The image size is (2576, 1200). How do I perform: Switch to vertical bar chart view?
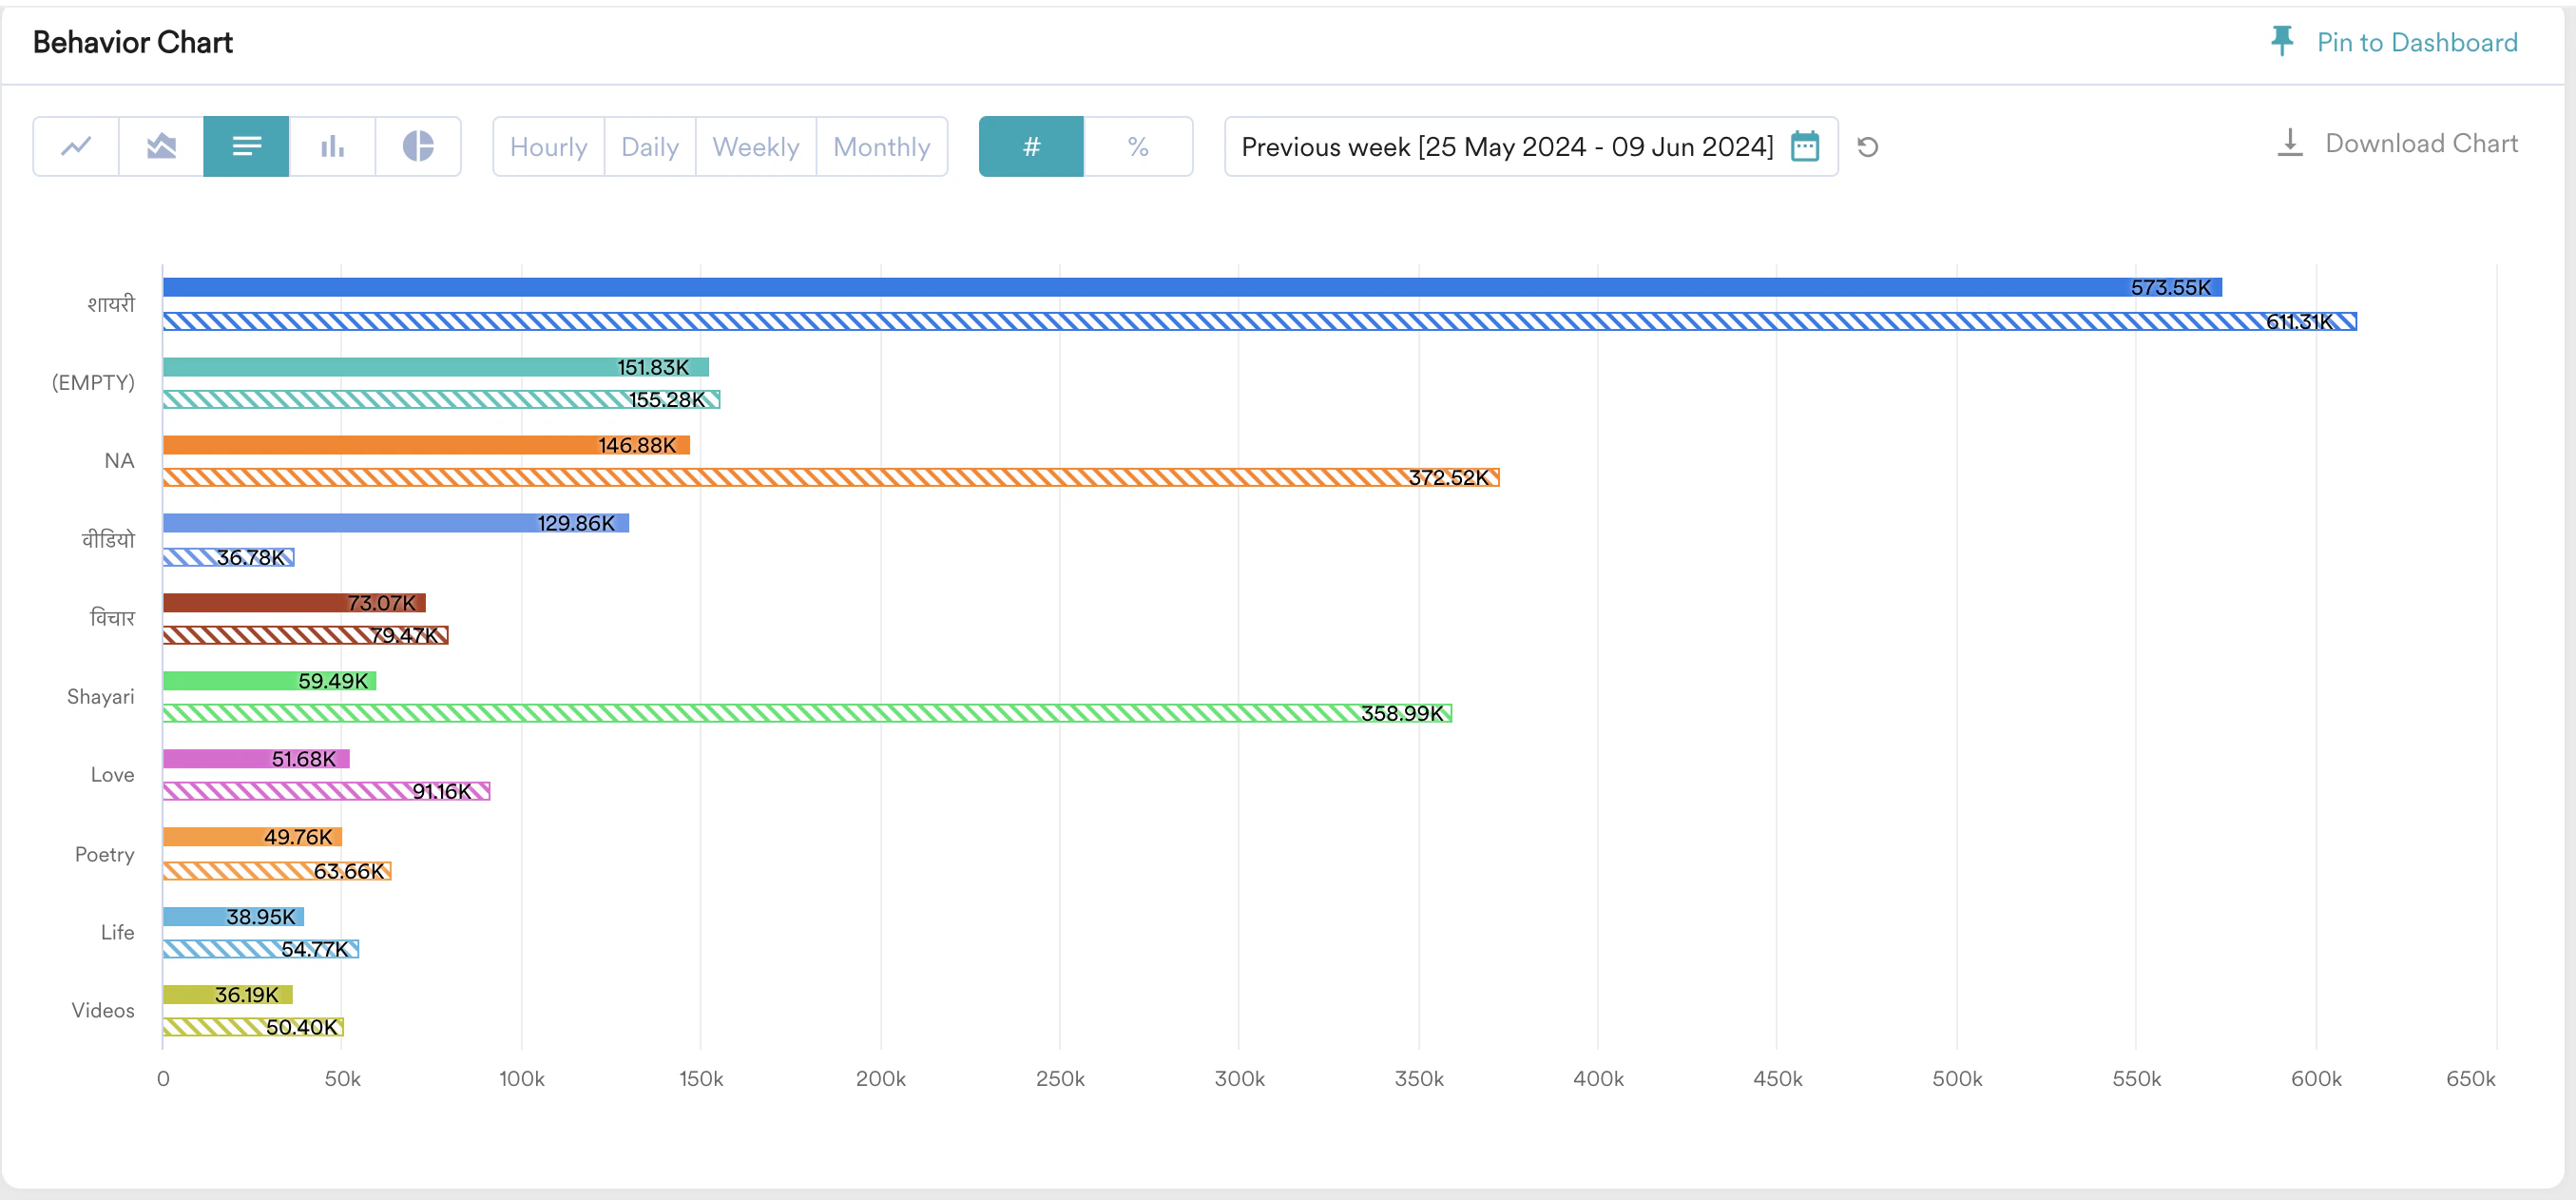pyautogui.click(x=332, y=147)
